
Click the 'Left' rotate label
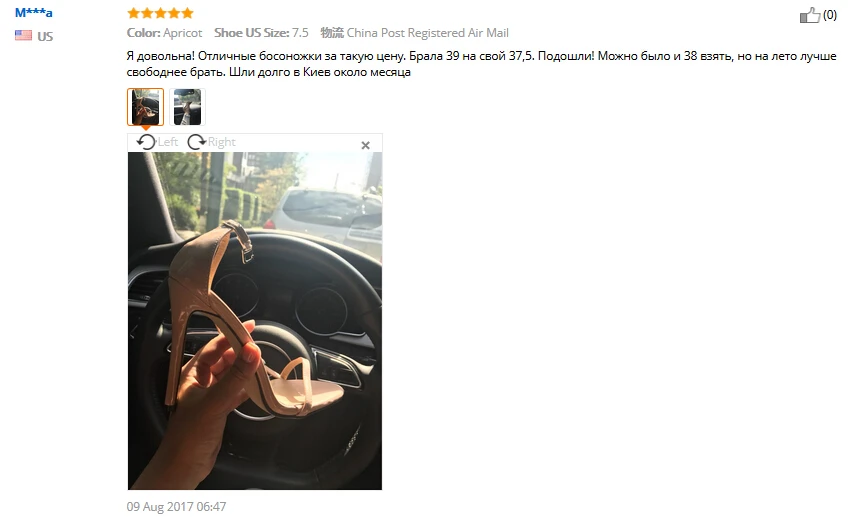tap(168, 142)
